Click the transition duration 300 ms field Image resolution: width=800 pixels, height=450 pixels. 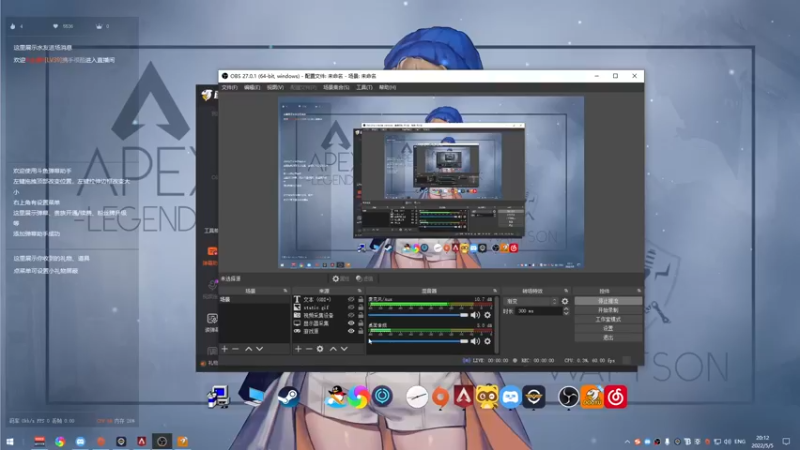pyautogui.click(x=538, y=311)
